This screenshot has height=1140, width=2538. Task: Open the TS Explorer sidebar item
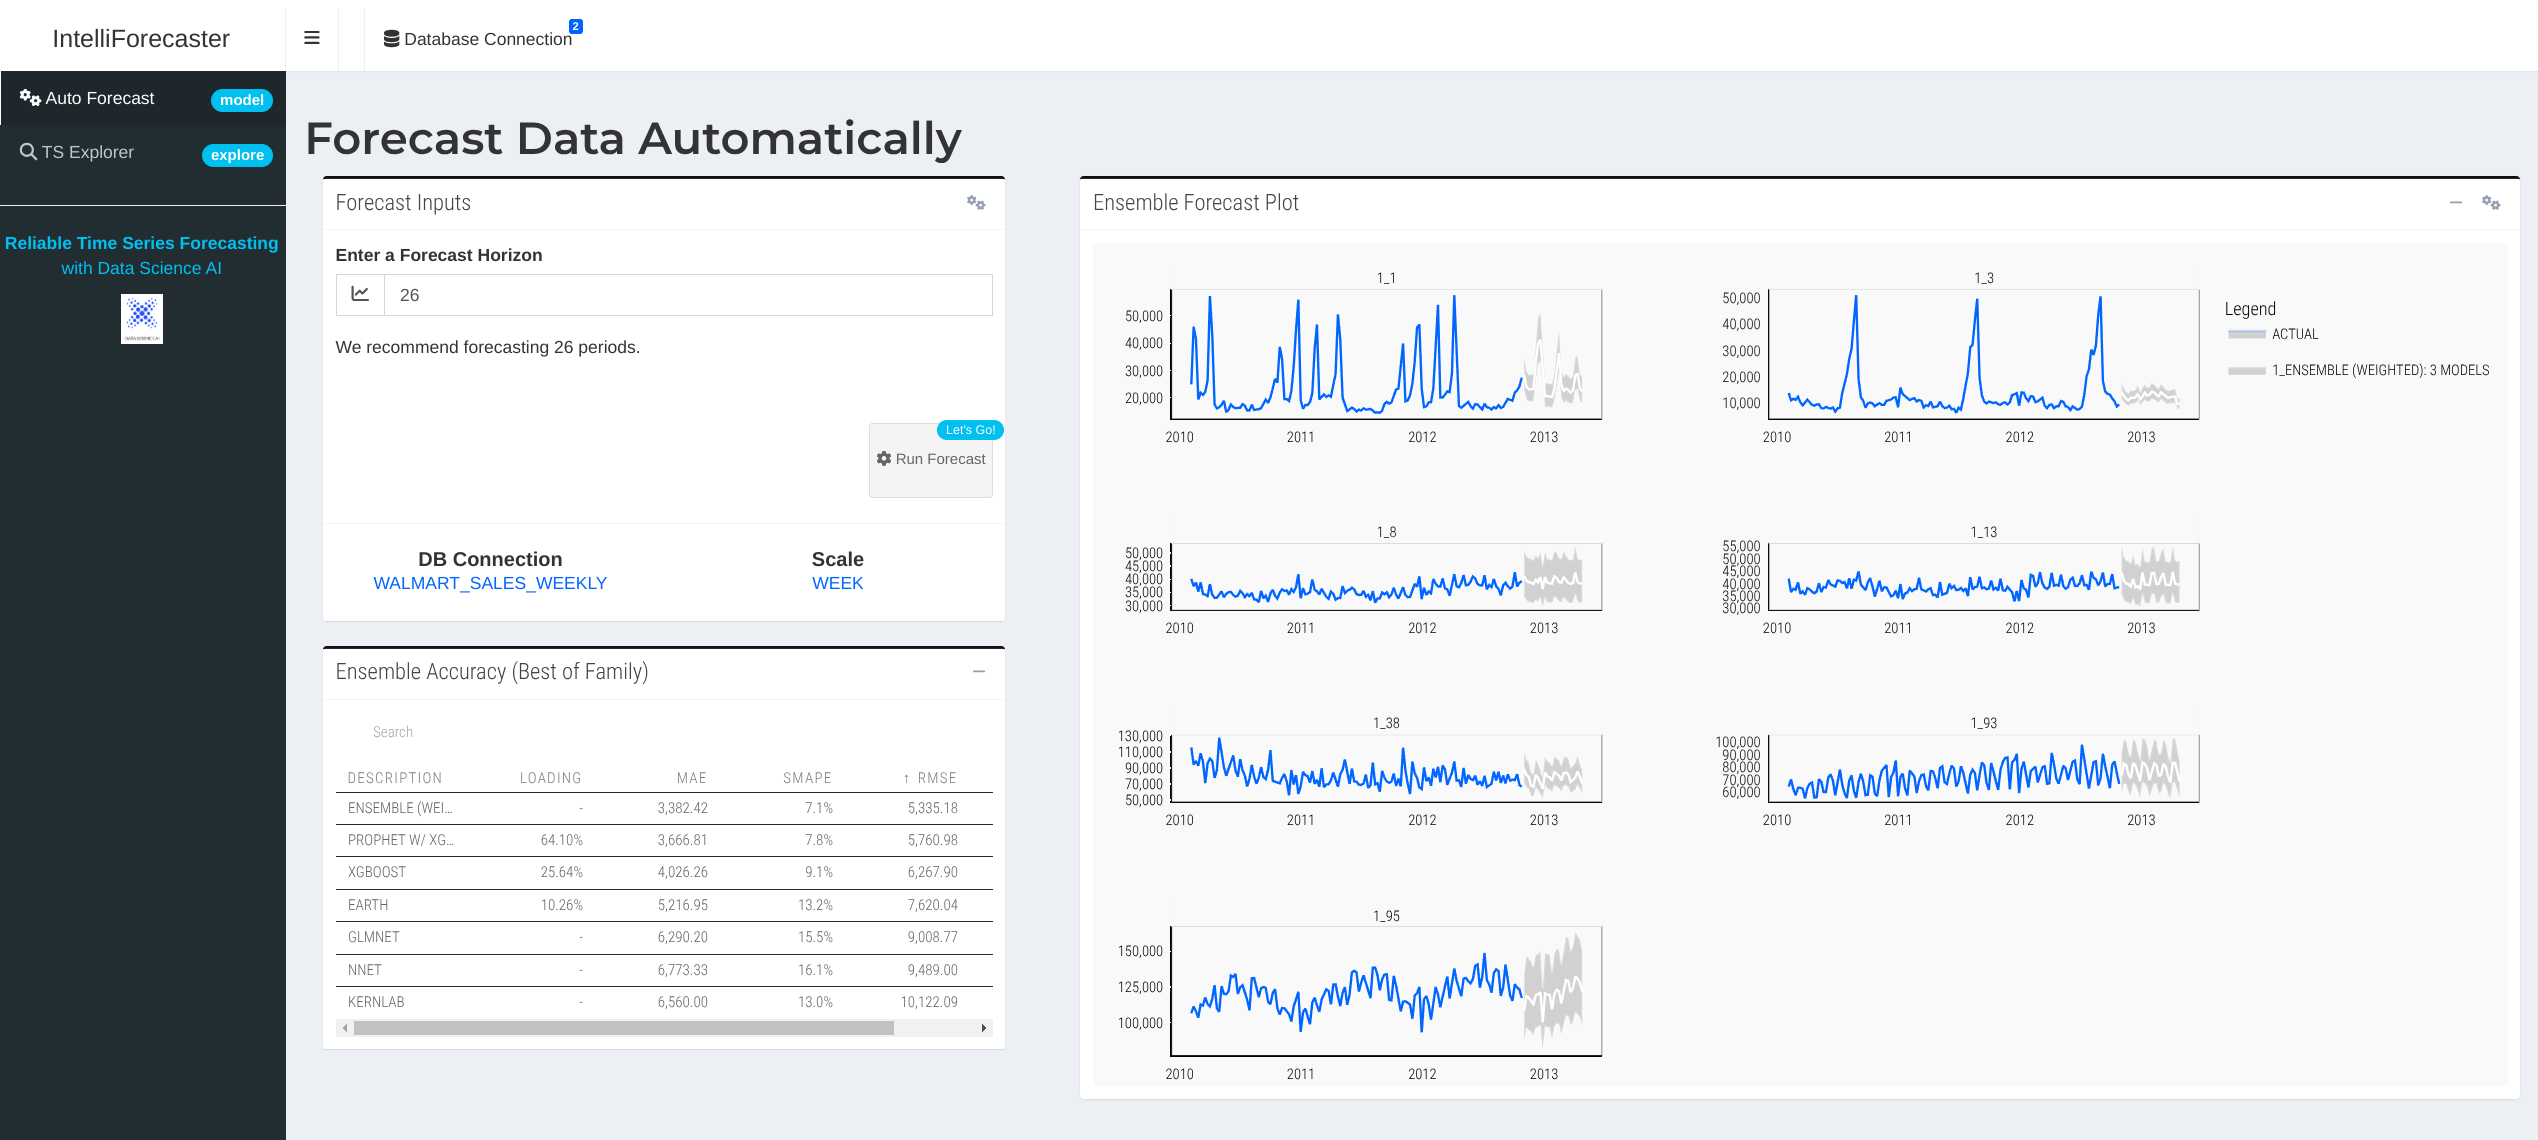[88, 152]
